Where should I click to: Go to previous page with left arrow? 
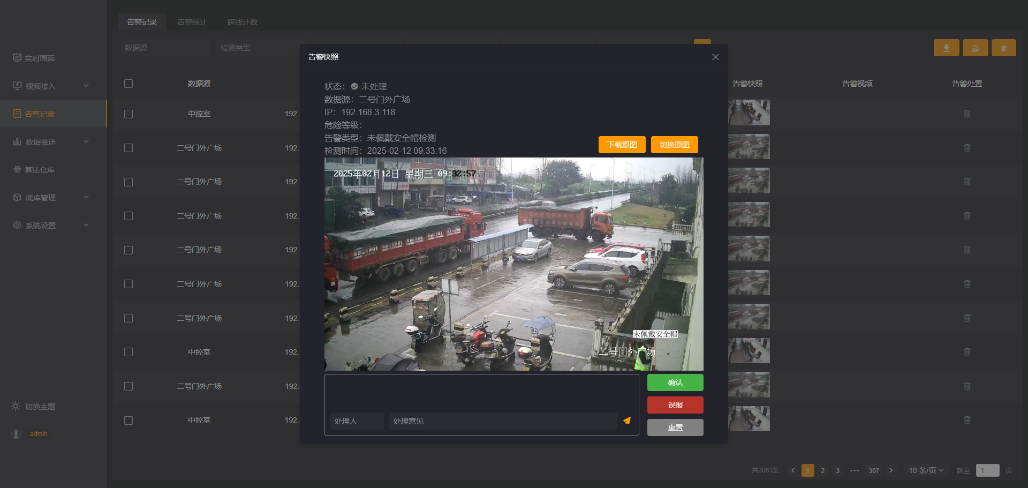(793, 470)
